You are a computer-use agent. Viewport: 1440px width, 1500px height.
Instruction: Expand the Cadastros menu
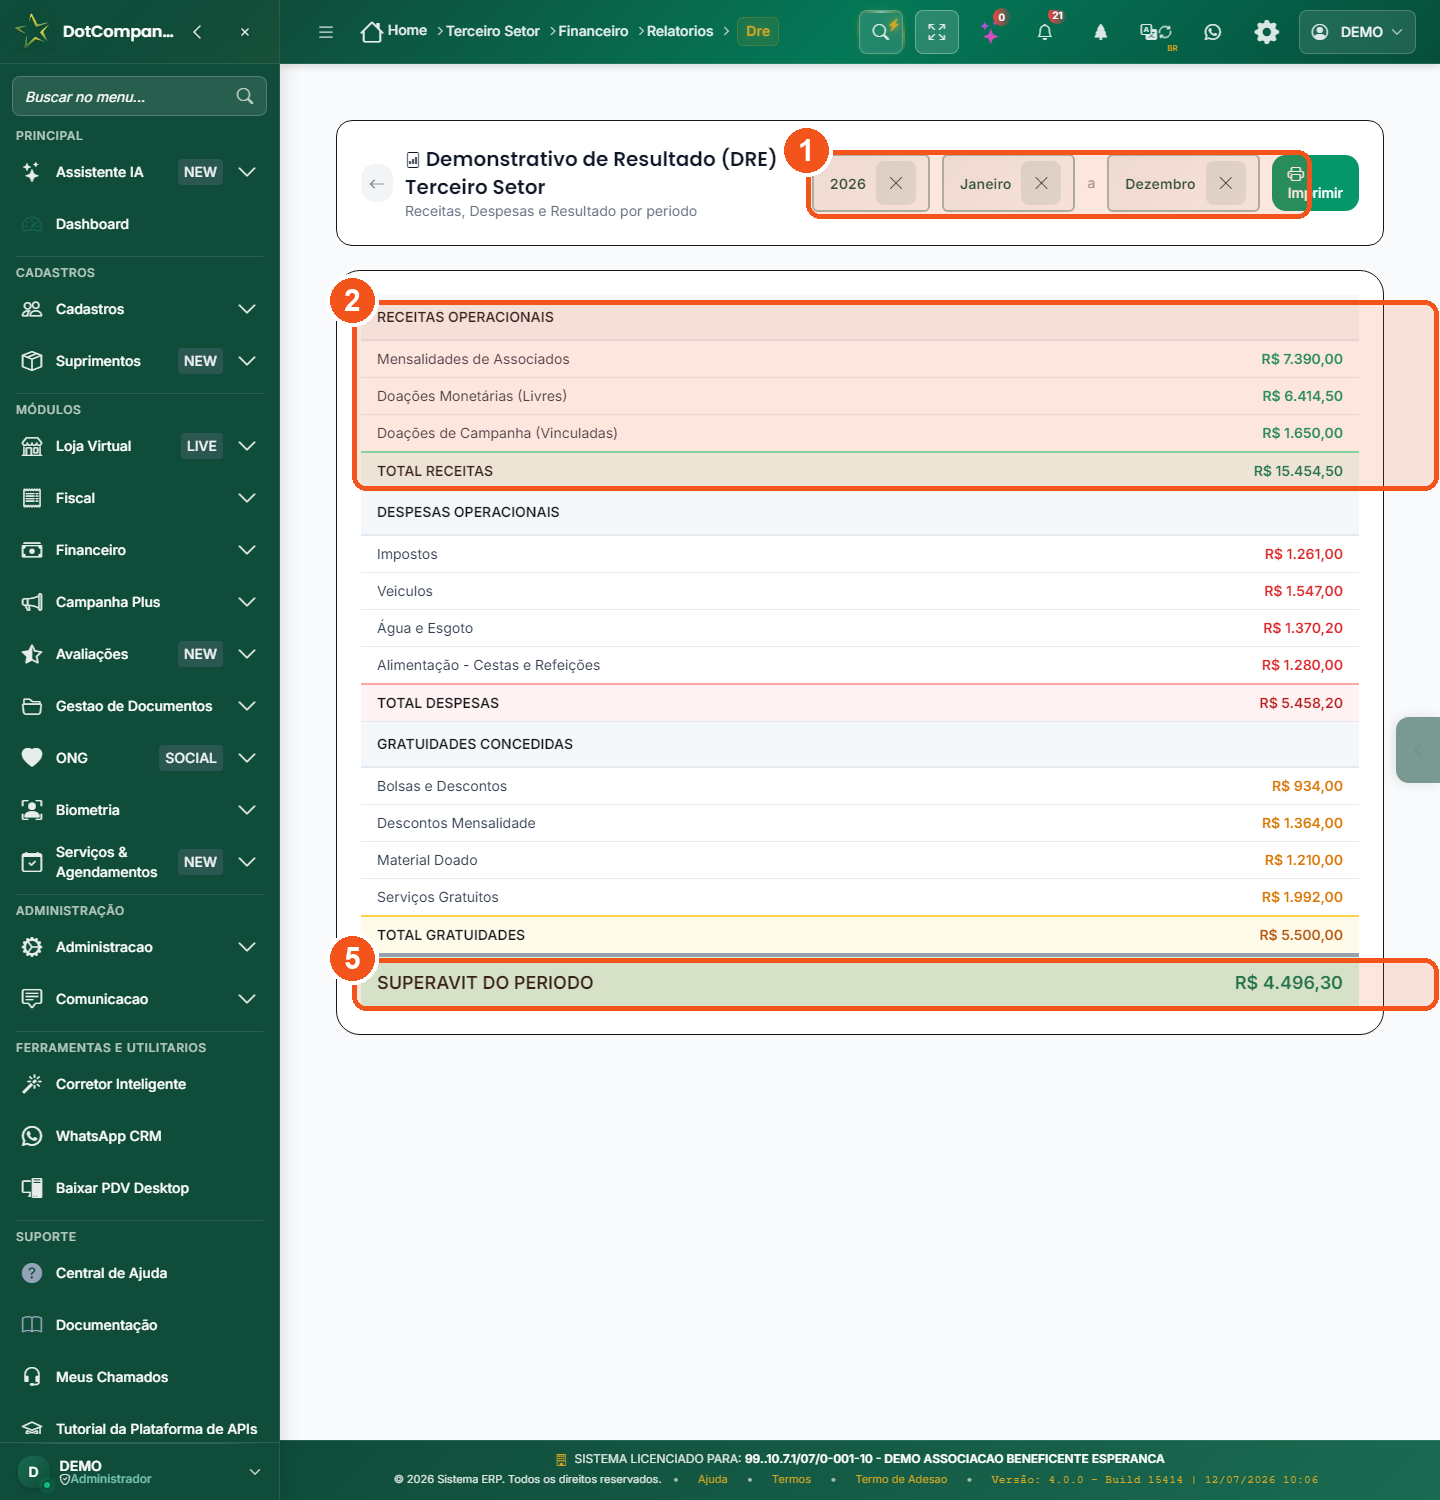pos(247,309)
